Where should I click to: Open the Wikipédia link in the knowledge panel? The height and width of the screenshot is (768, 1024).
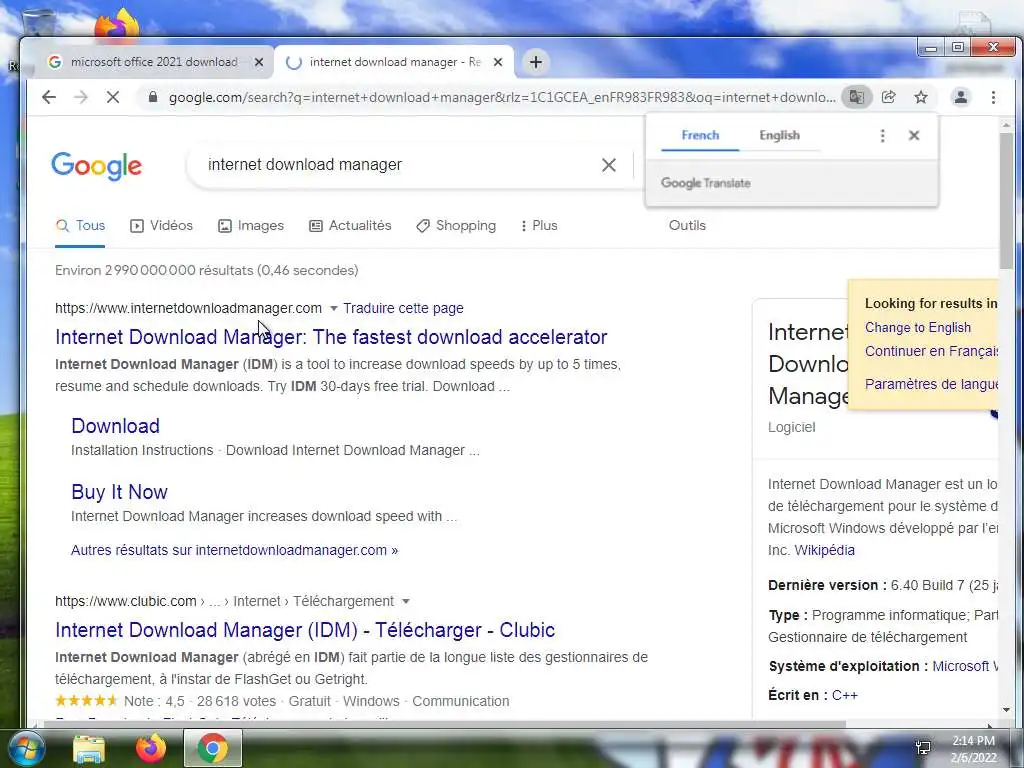[x=824, y=550]
